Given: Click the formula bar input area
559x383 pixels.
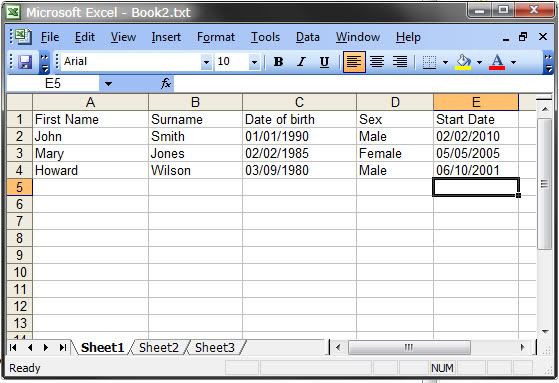Looking at the screenshot, I should click(x=363, y=84).
